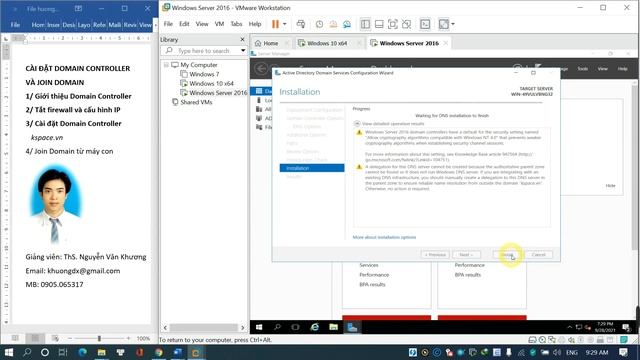Open Microsoft Edge on the host taskbar
This screenshot has width=640, height=360.
(x=82, y=352)
